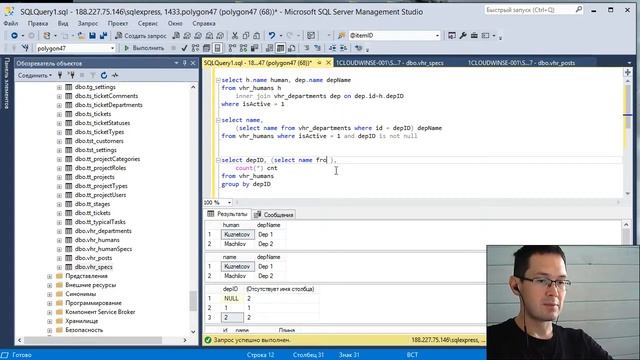Click the Disconnect plug icon in Object Explorer
The width and height of the screenshot is (640, 360).
(71, 76)
